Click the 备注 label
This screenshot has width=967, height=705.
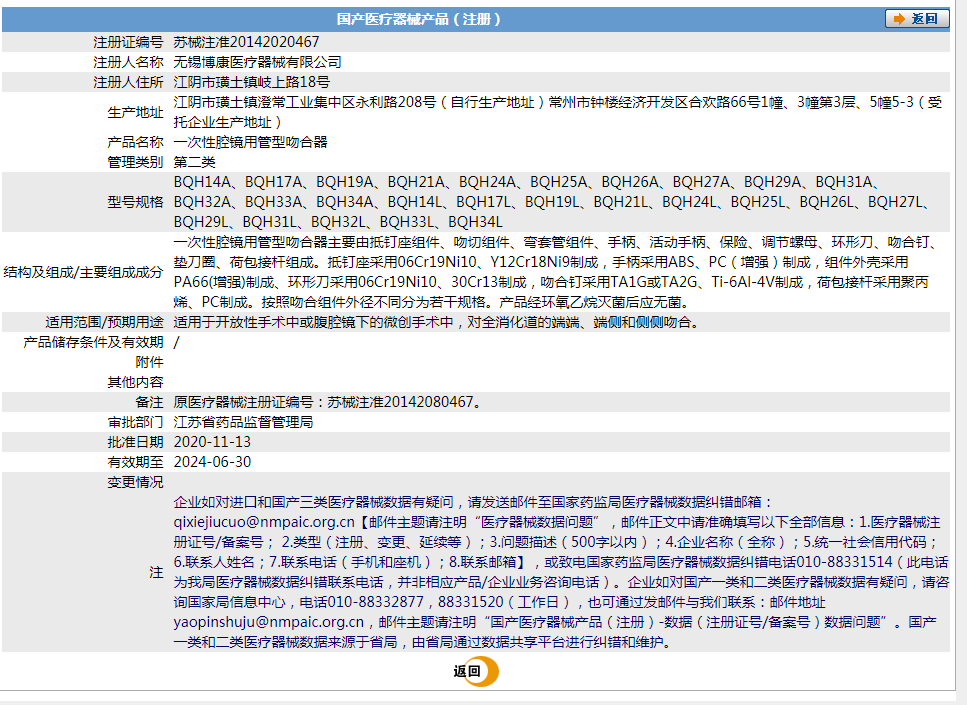pos(149,402)
